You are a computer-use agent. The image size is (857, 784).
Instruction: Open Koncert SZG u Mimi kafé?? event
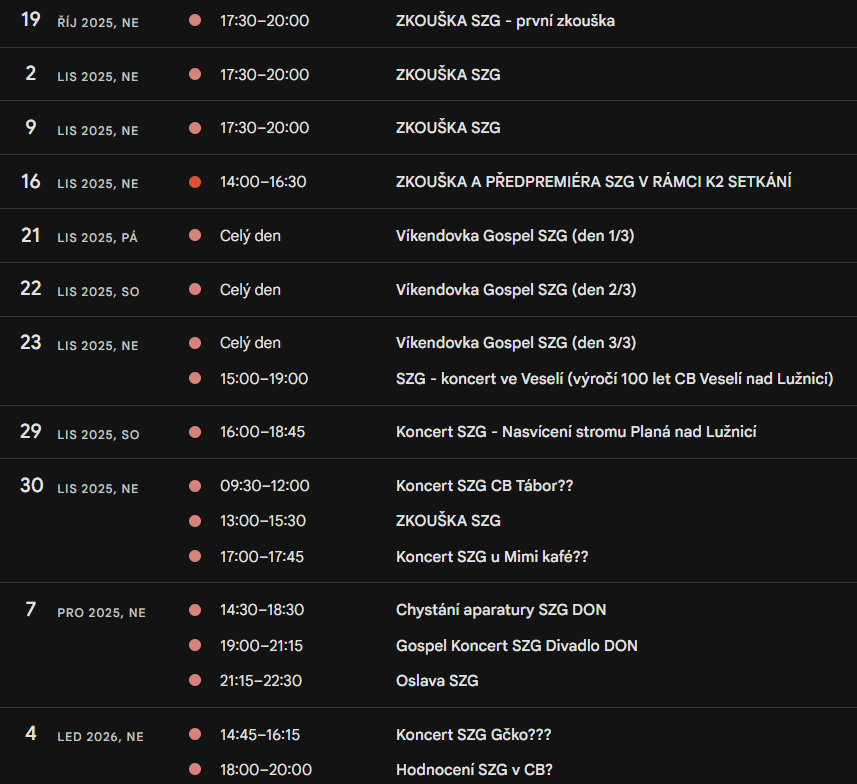click(x=492, y=557)
